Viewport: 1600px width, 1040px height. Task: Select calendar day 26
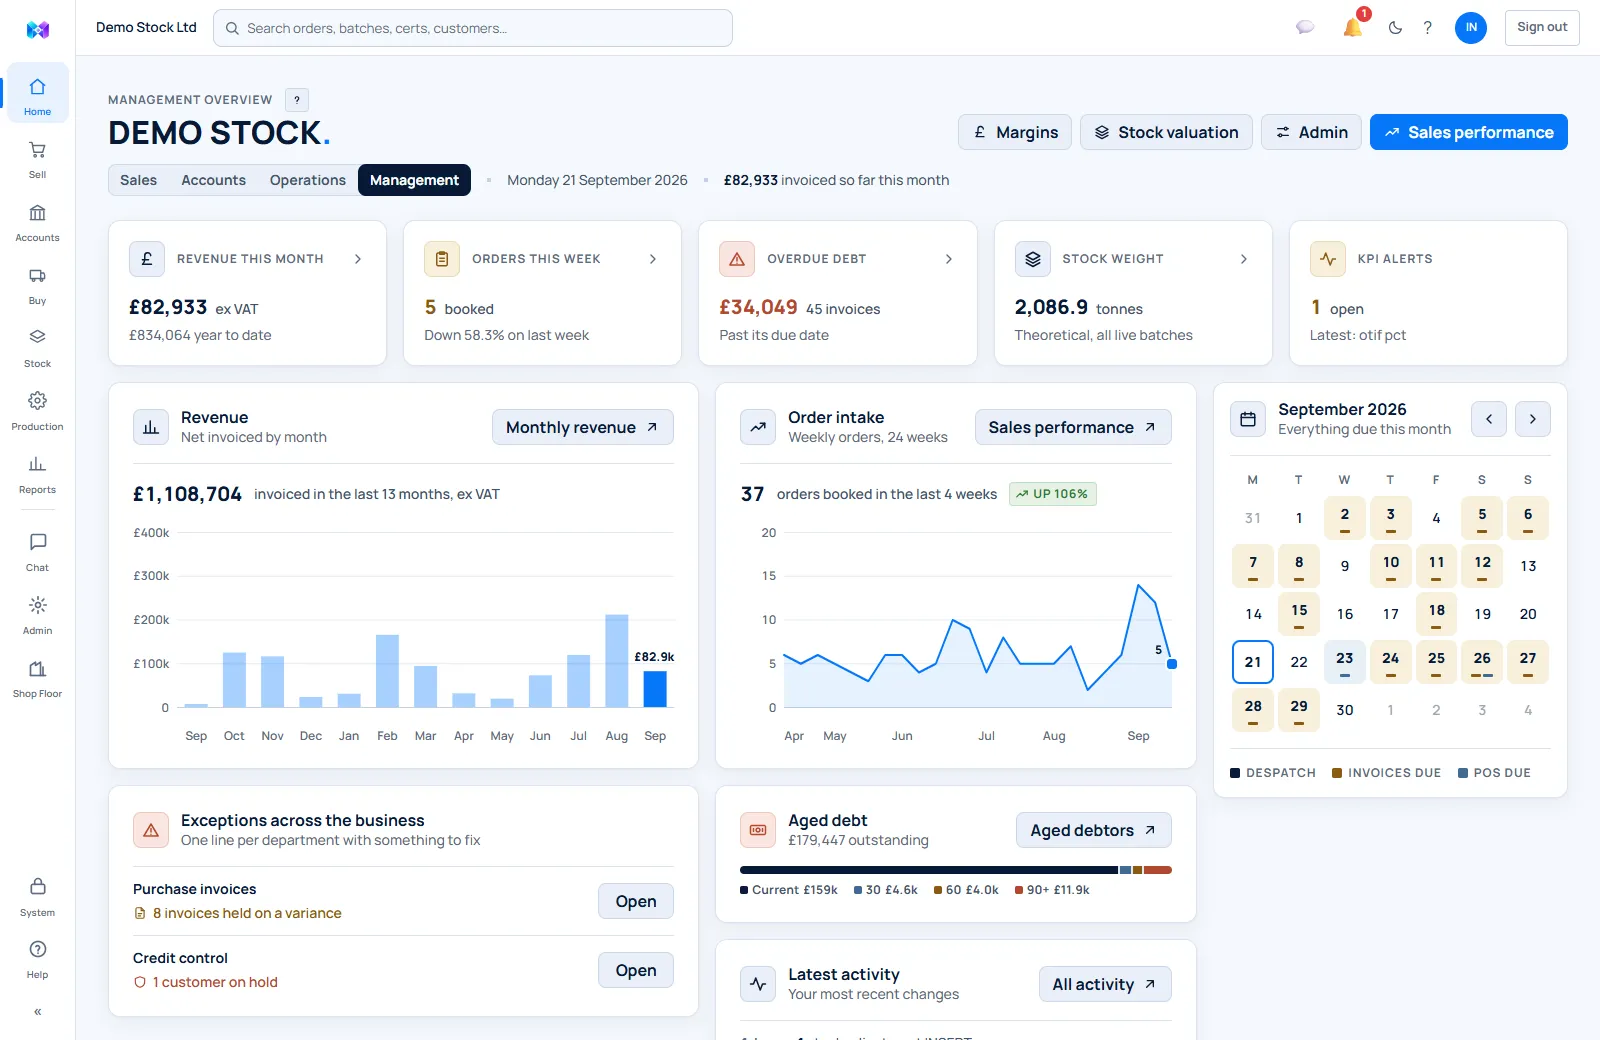(x=1482, y=662)
